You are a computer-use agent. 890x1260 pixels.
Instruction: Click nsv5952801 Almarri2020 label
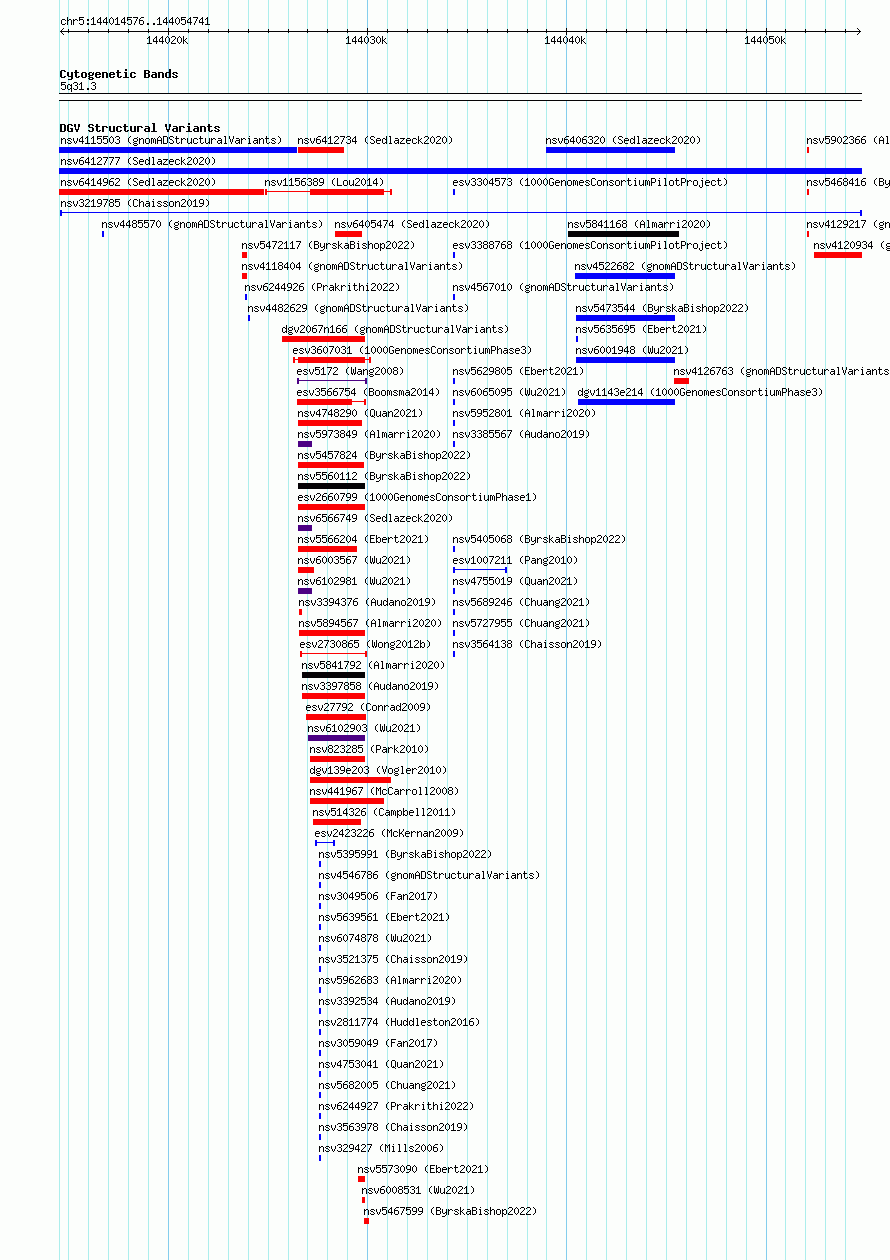pyautogui.click(x=524, y=413)
